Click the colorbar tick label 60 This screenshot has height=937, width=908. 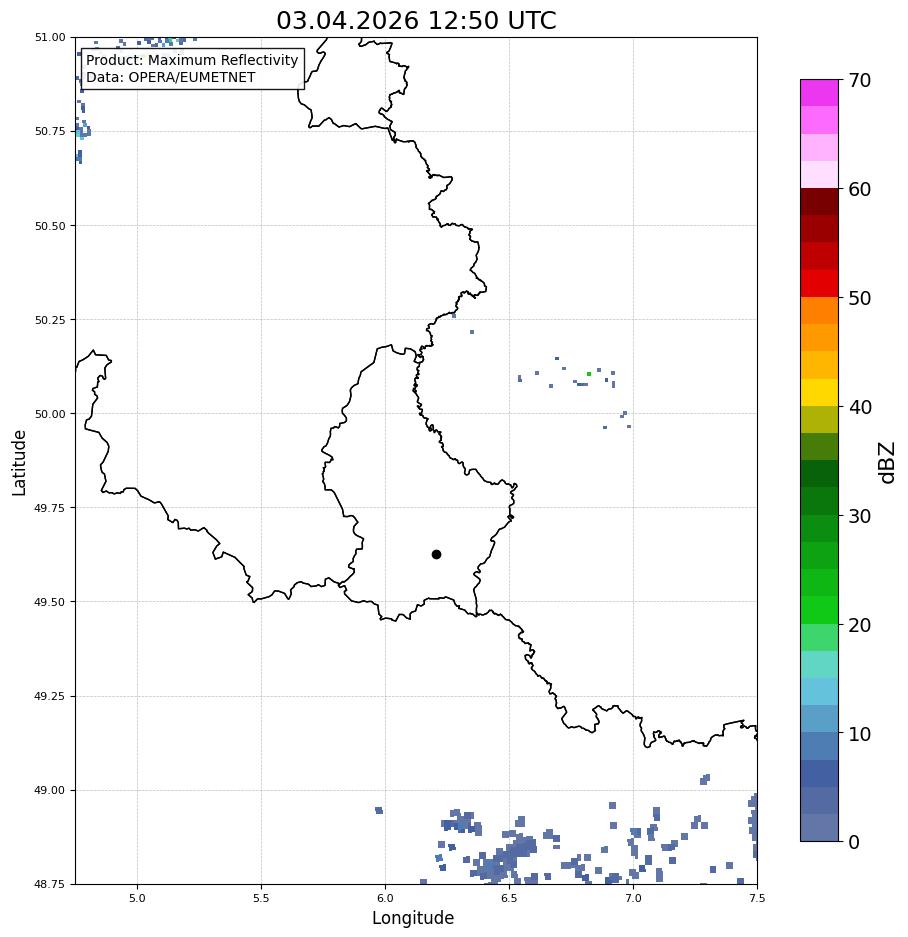pyautogui.click(x=860, y=189)
